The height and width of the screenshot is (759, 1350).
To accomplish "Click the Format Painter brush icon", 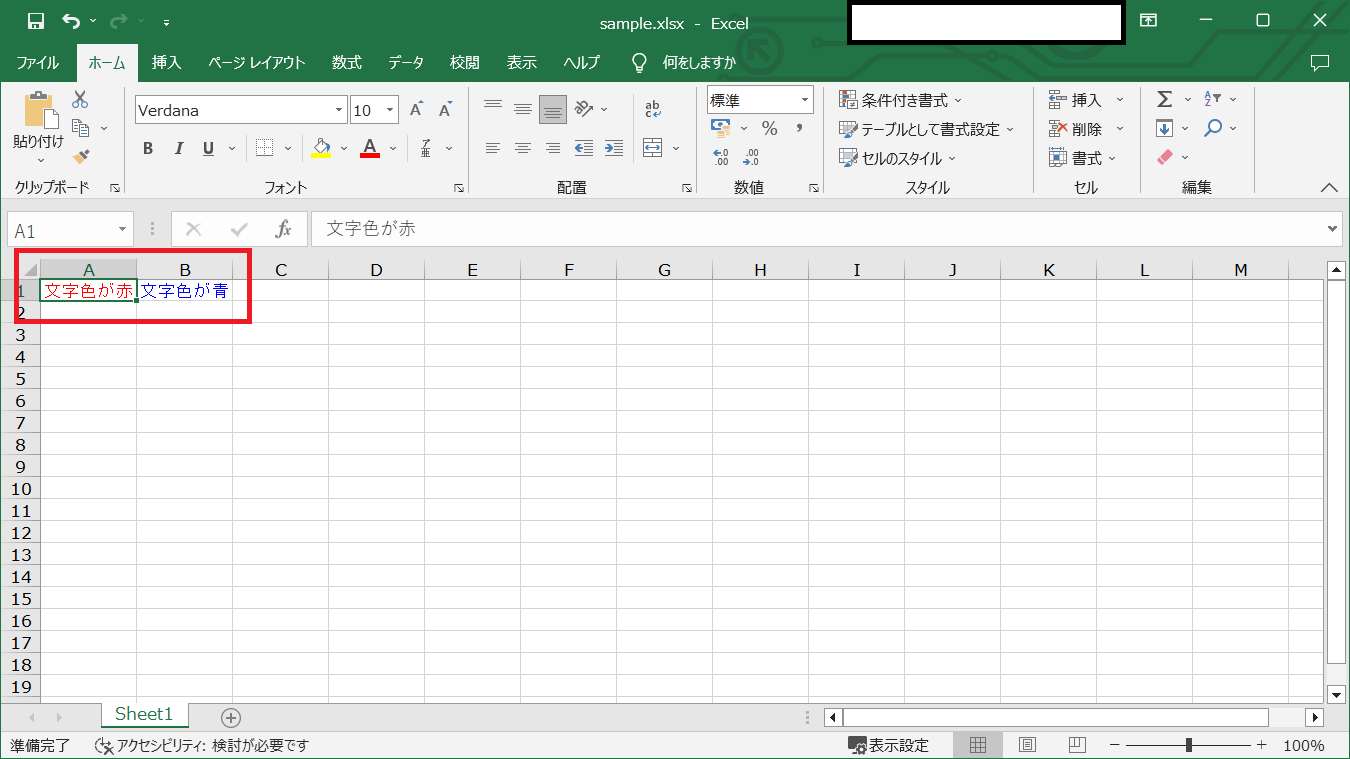I will pos(81,157).
